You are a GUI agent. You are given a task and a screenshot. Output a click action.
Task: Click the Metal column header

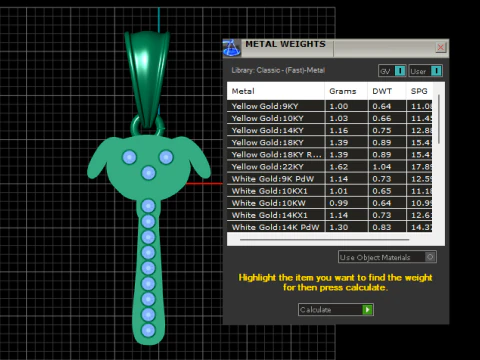(276, 91)
